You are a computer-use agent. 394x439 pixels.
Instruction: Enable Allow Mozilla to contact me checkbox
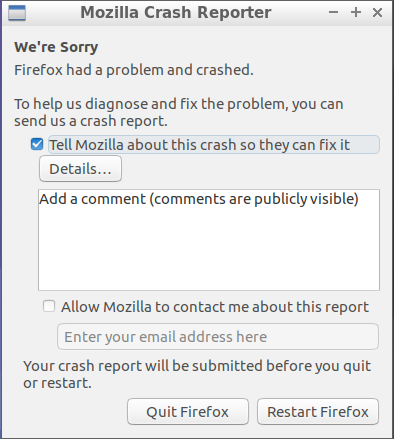pyautogui.click(x=49, y=306)
